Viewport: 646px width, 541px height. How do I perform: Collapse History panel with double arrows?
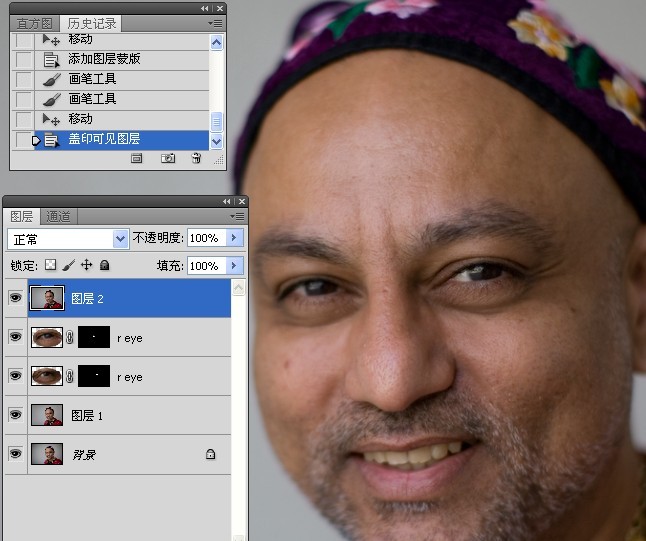[204, 8]
